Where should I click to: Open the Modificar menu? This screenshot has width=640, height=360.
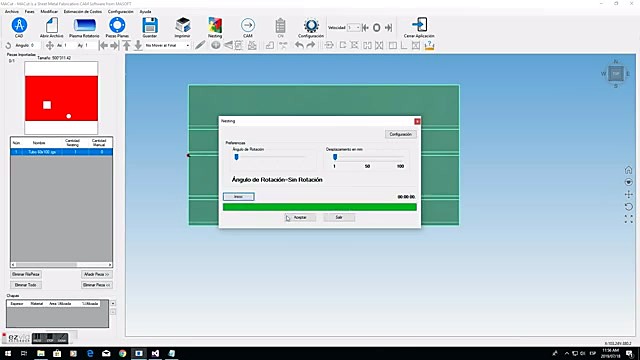(x=49, y=11)
